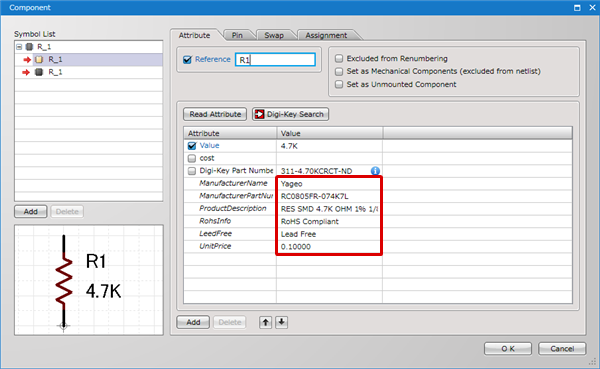
Task: Check Set as Unmounted Component option
Action: (x=339, y=84)
